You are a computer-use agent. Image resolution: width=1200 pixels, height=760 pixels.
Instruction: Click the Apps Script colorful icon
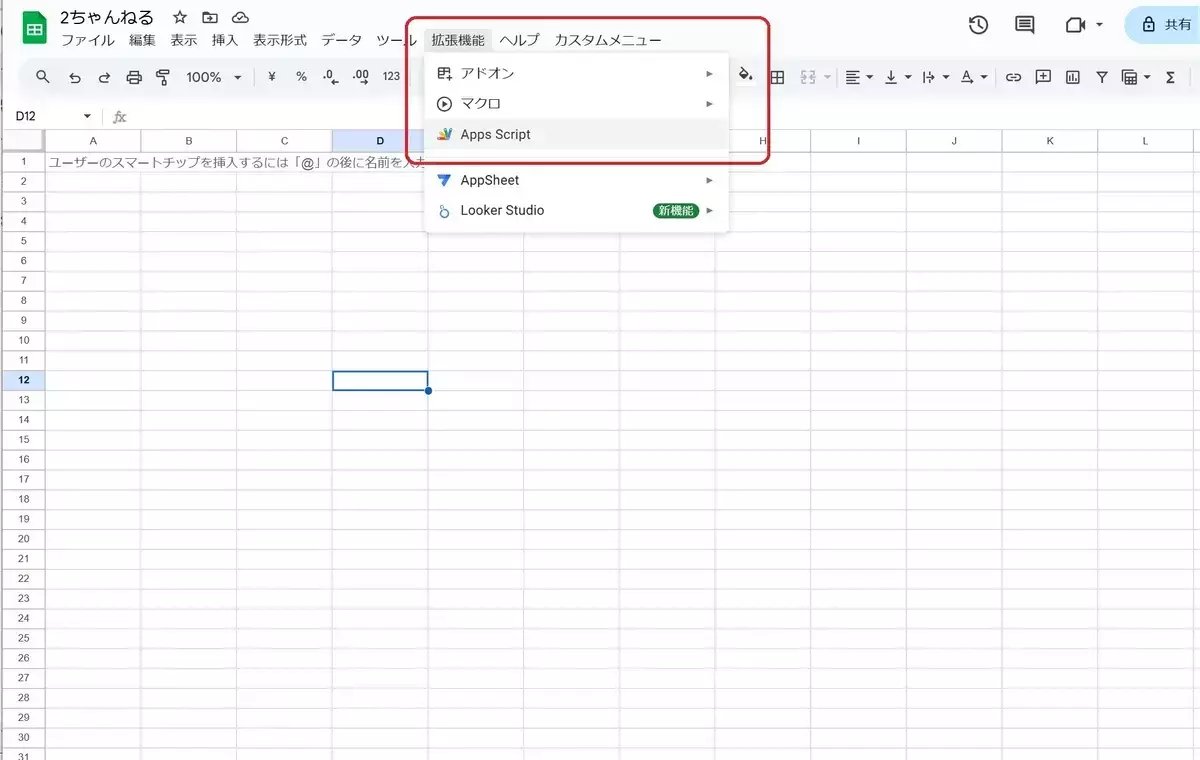coord(445,134)
